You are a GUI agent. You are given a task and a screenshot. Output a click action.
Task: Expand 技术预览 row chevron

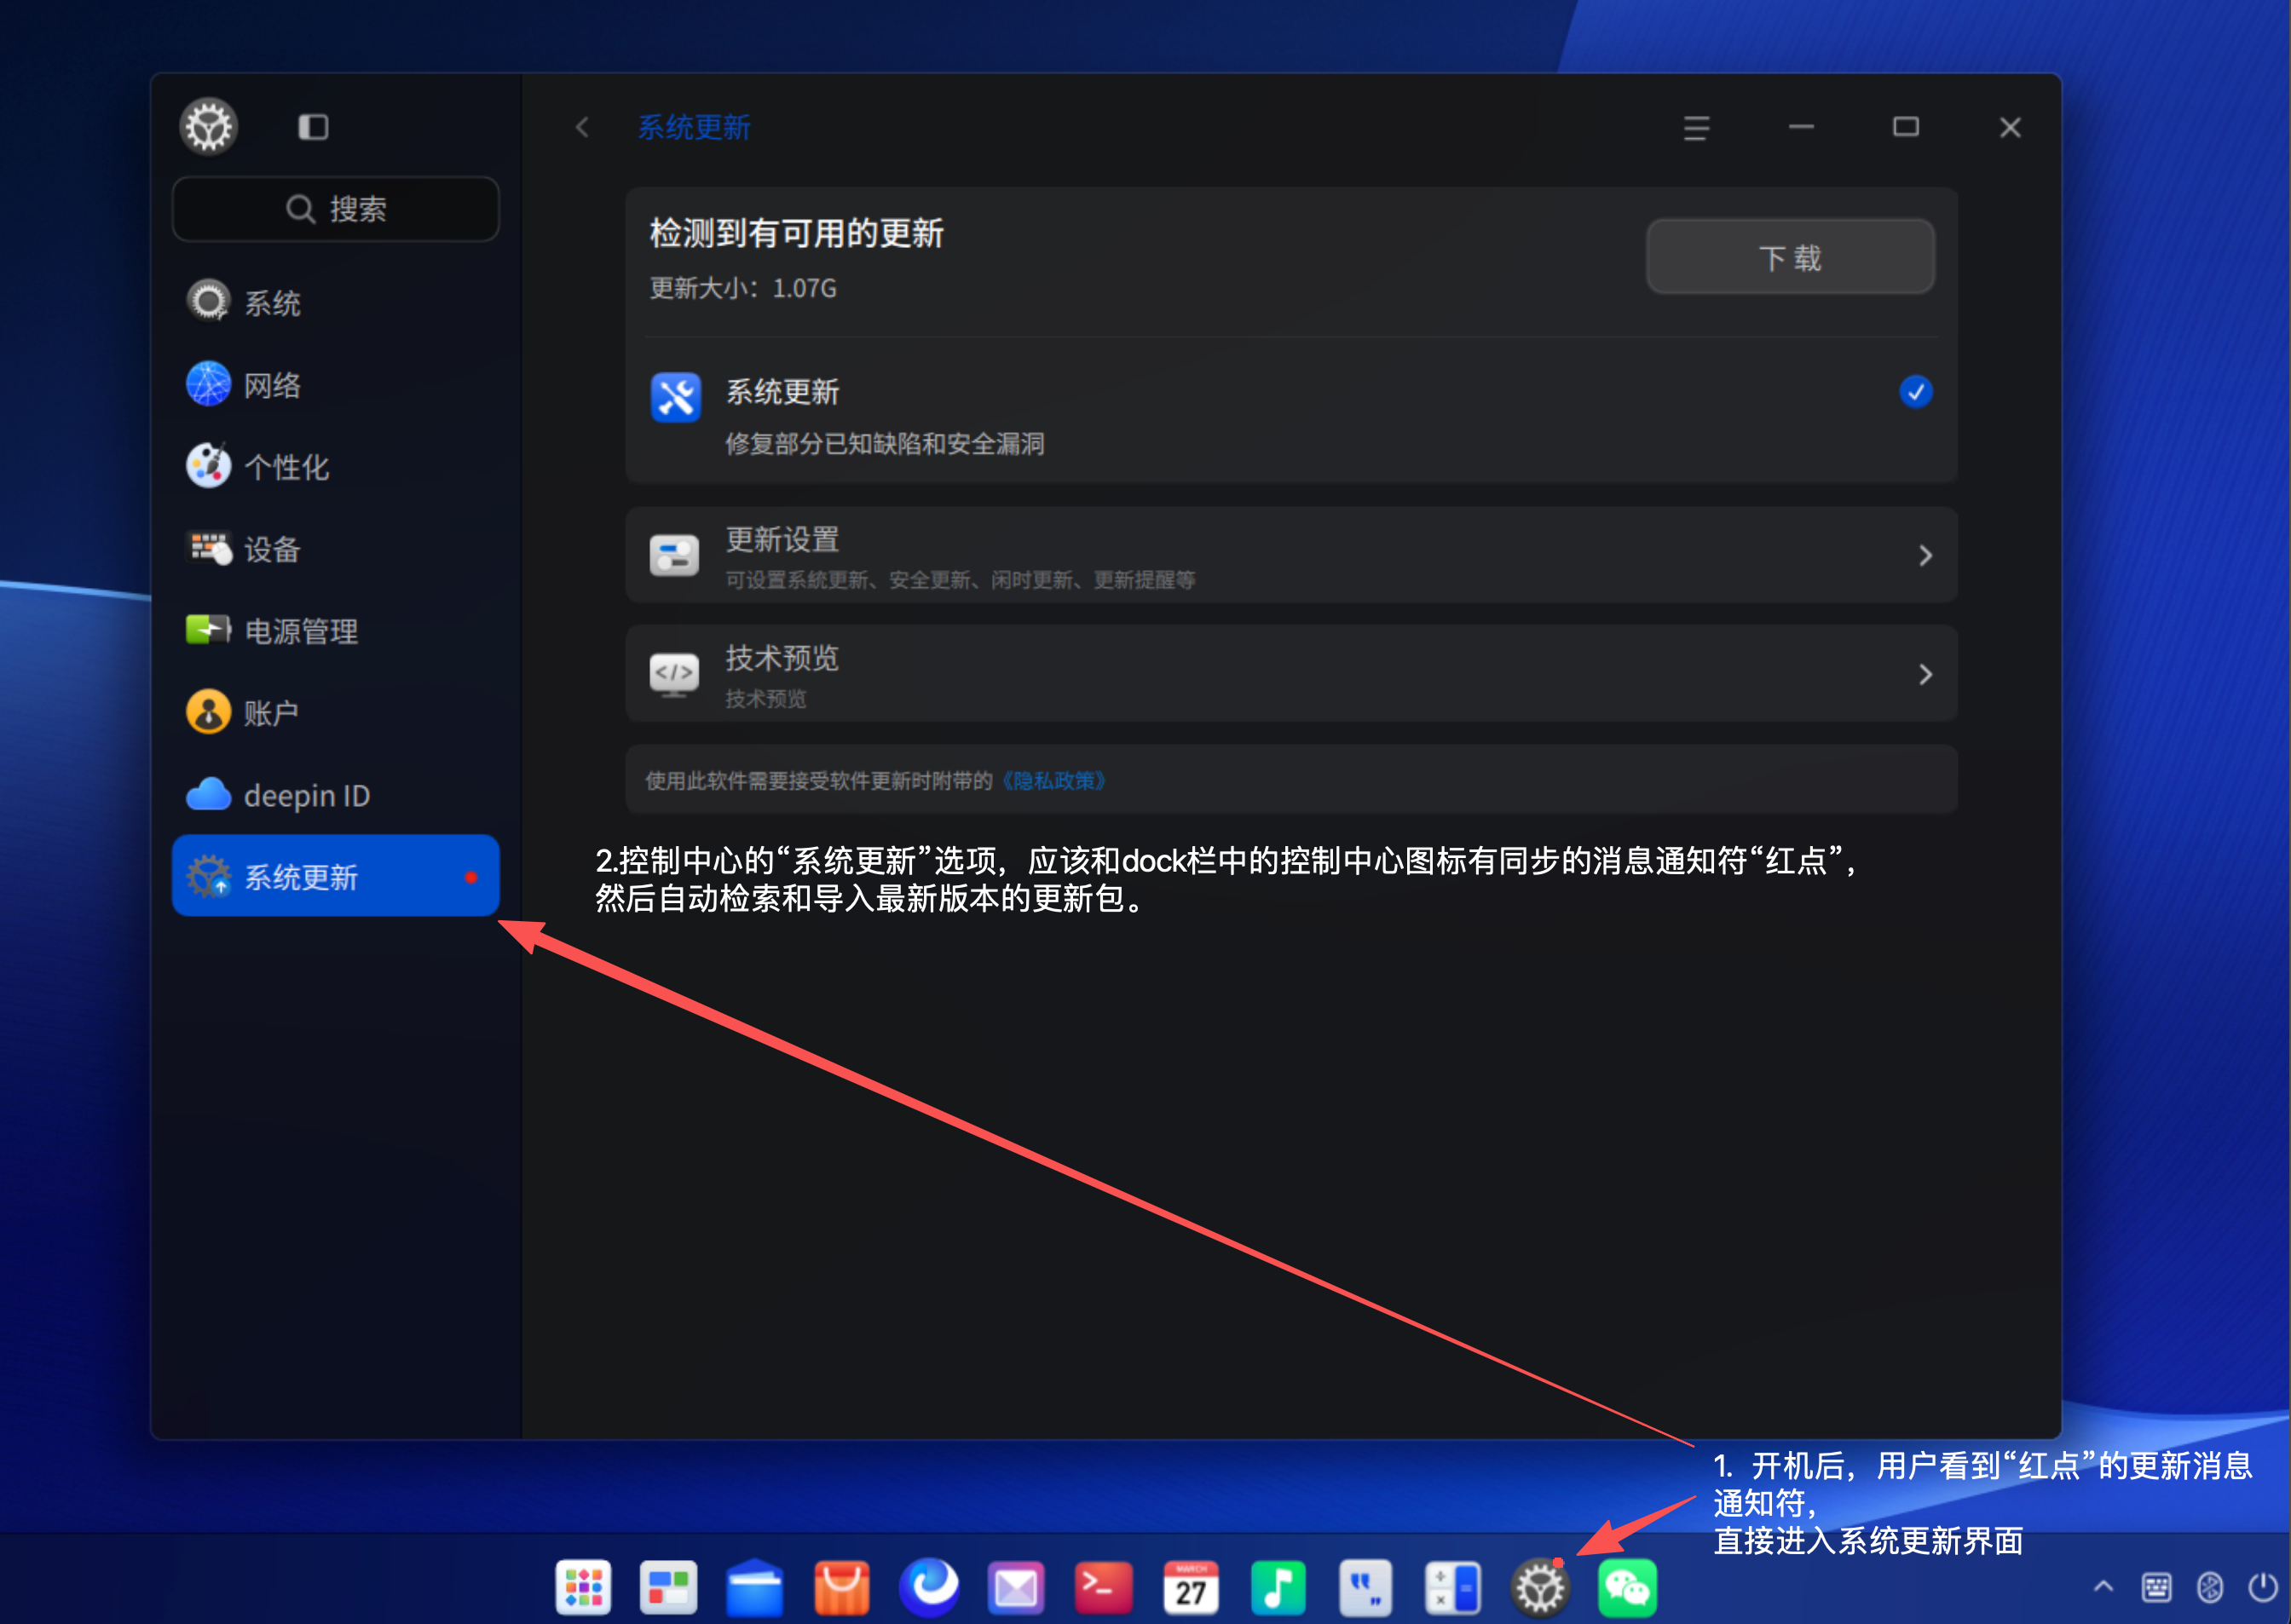[x=1925, y=675]
